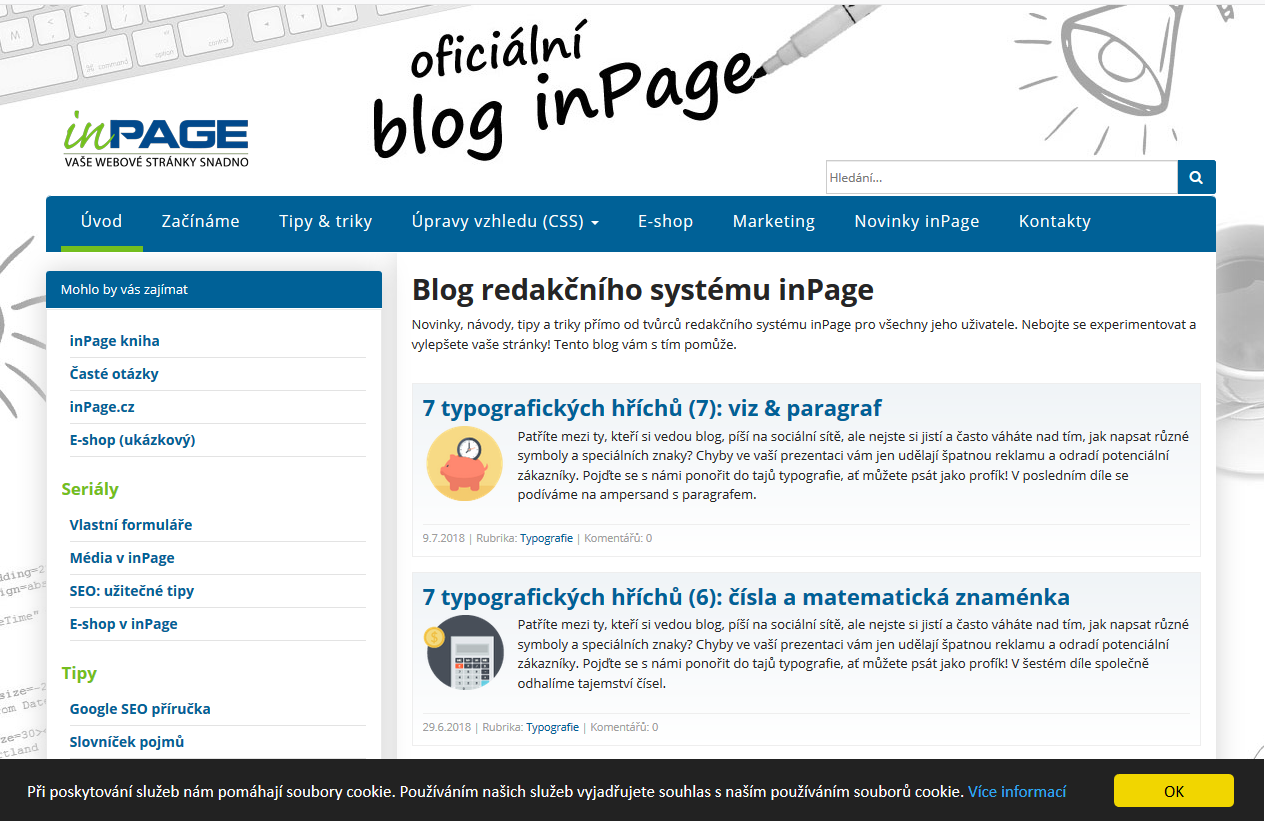Navigate to the Kontakty page
The width and height of the screenshot is (1265, 821).
(x=1054, y=222)
